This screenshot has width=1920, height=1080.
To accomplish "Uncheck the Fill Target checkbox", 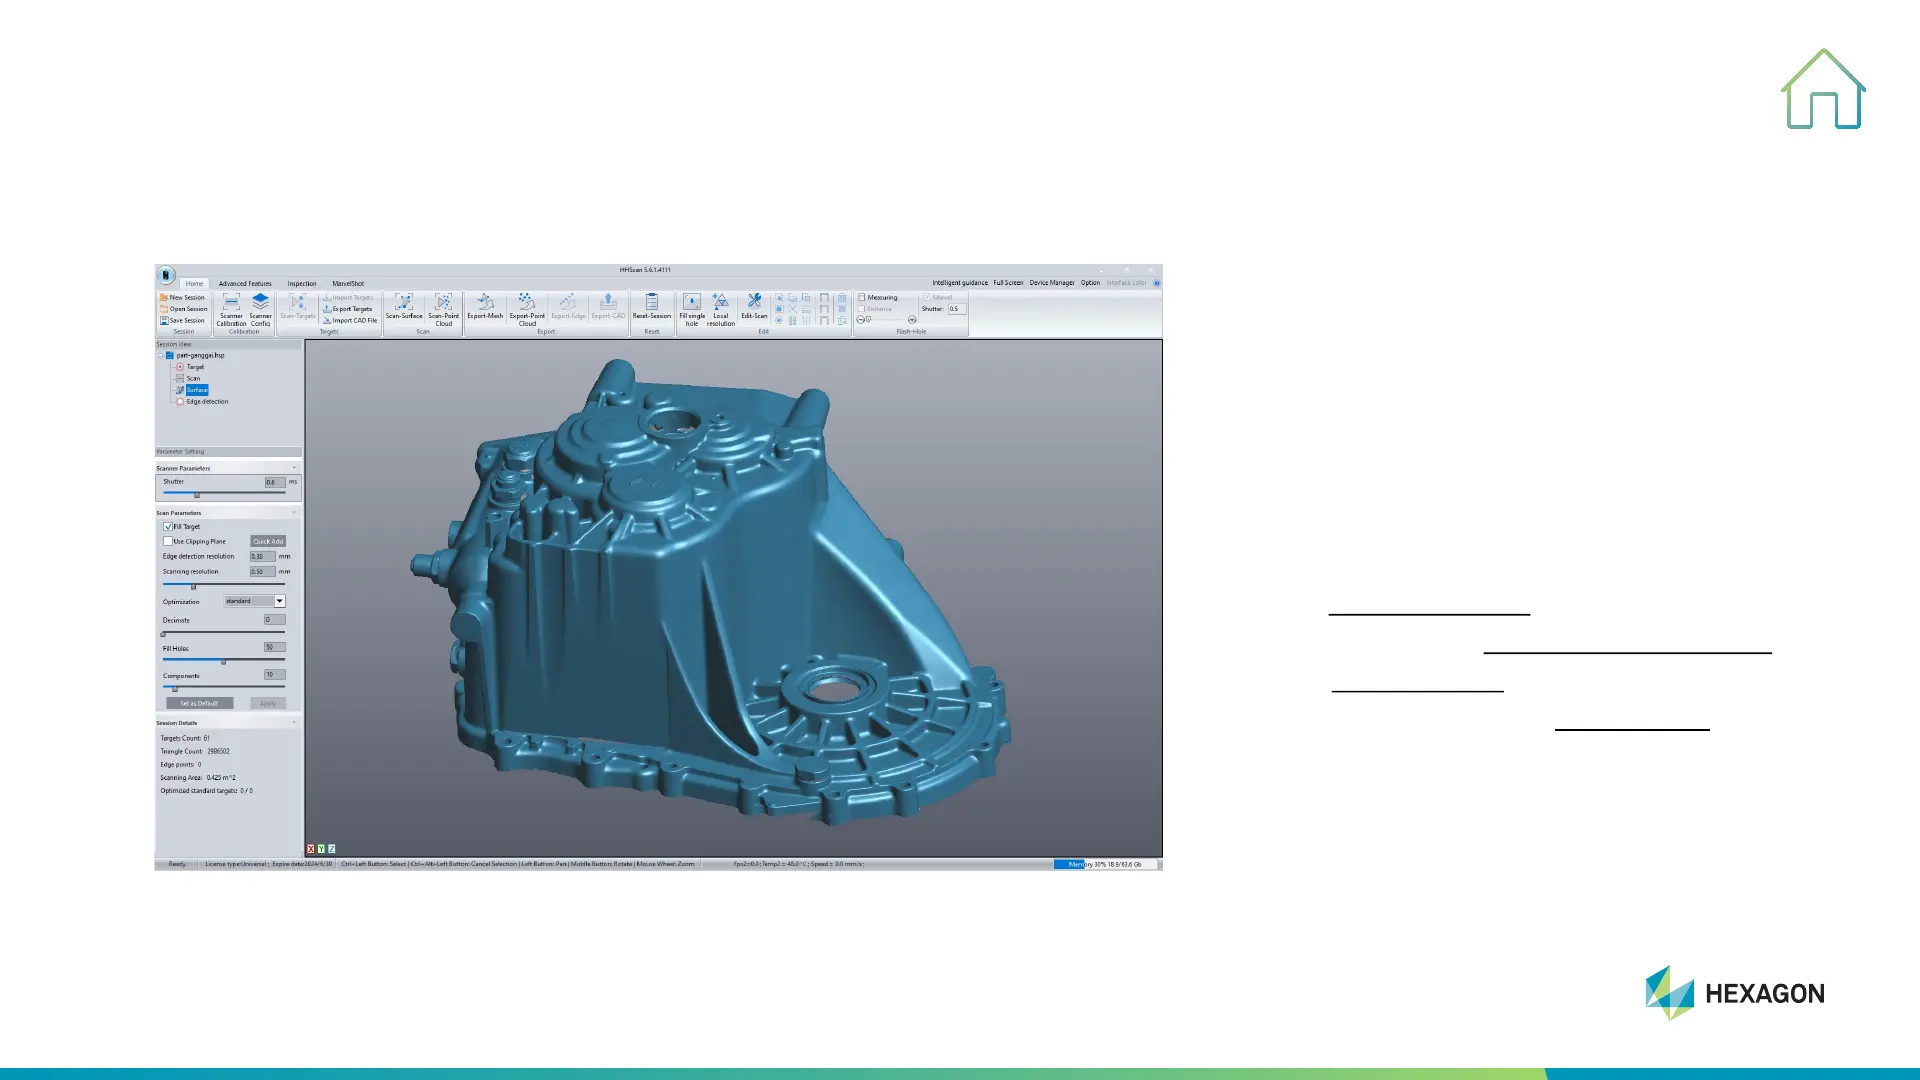I will click(x=168, y=526).
